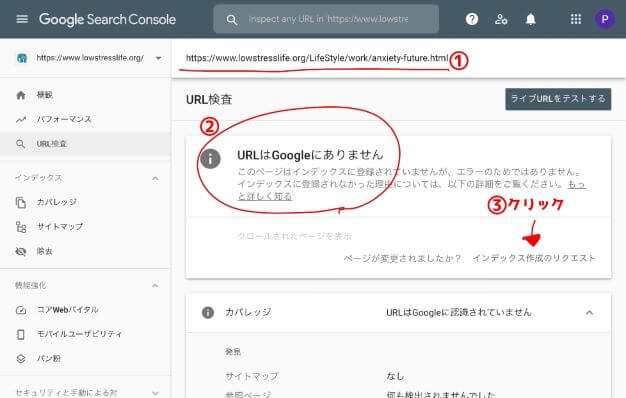
Task: Click インデックス作成のリクエスト
Action: pos(534,258)
